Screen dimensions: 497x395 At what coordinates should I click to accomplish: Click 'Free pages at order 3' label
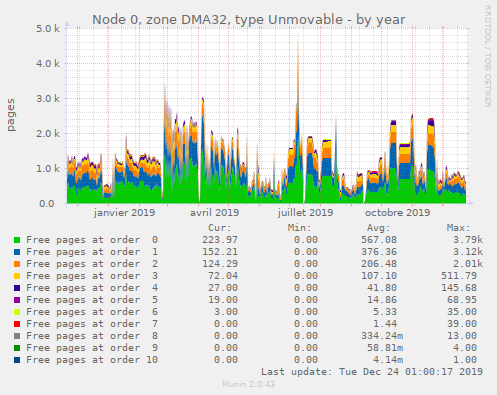tap(92, 276)
